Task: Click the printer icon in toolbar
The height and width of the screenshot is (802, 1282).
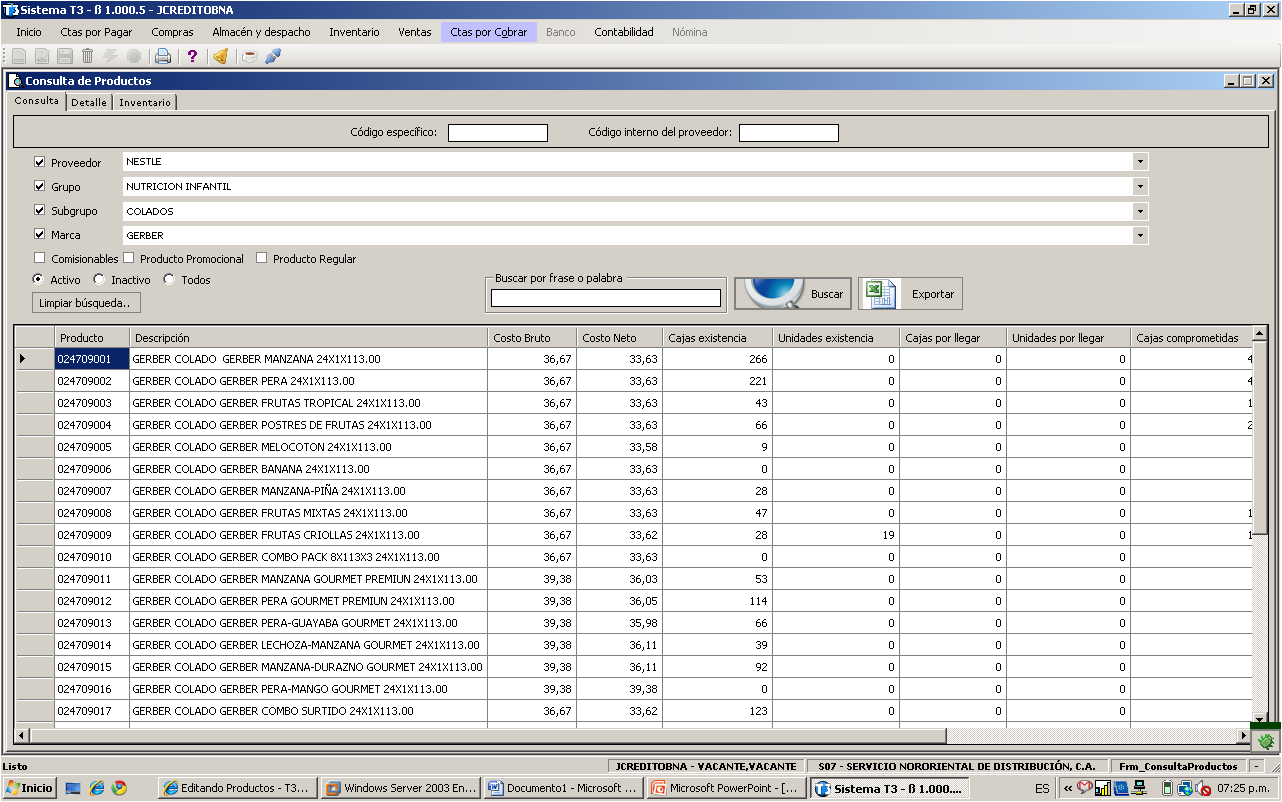Action: (163, 56)
